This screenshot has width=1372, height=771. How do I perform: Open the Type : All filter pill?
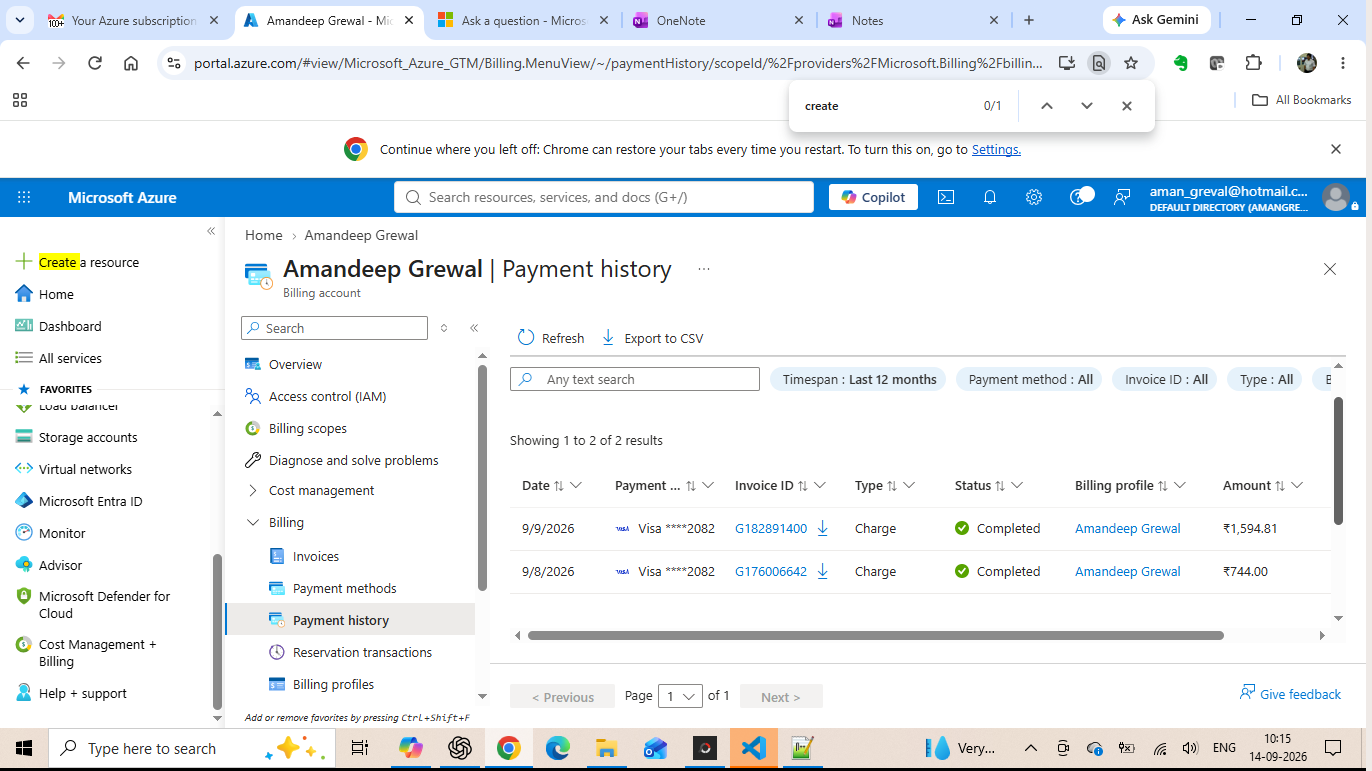tap(1265, 379)
